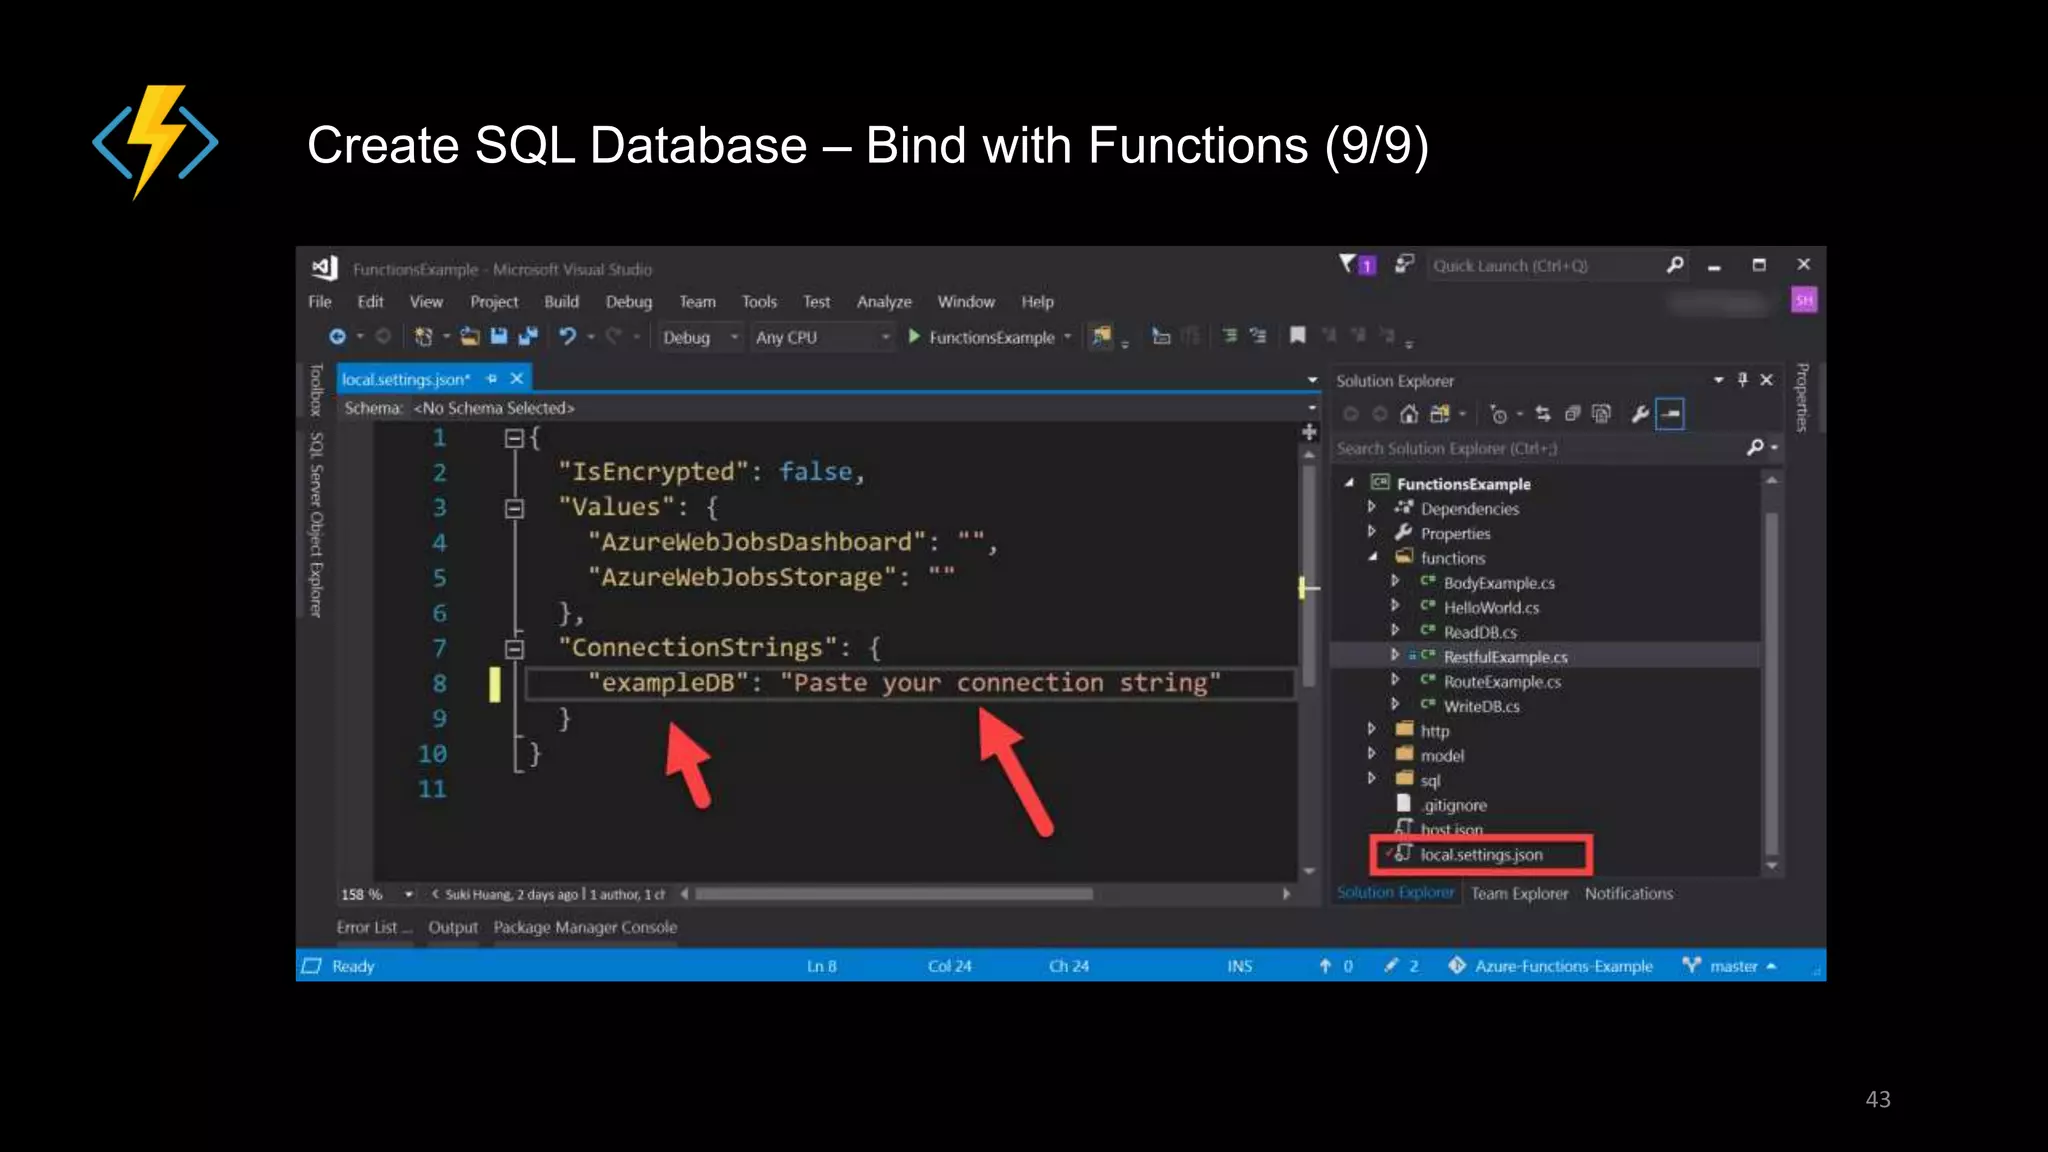
Task: Expand the http folder node
Action: (1372, 729)
